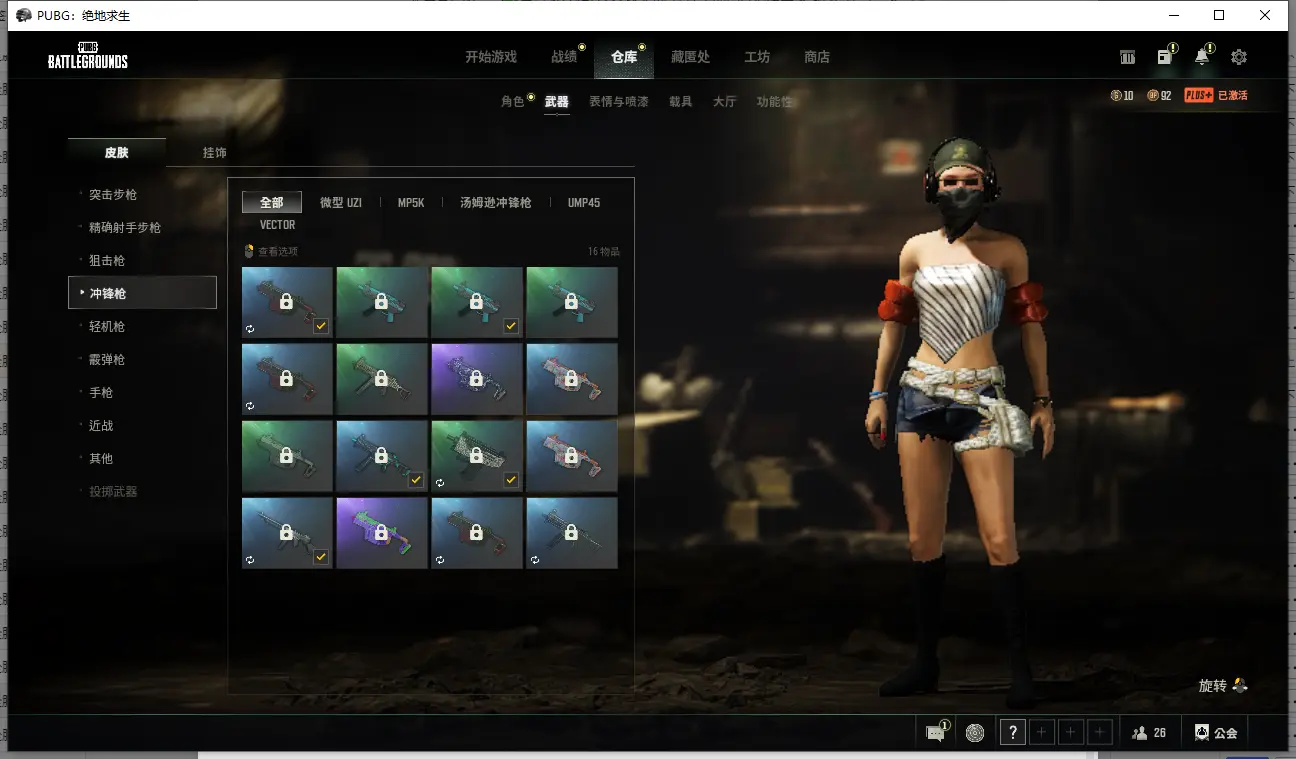Select the first green skin thumbnail in row three
Image resolution: width=1296 pixels, height=759 pixels.
coord(287,456)
